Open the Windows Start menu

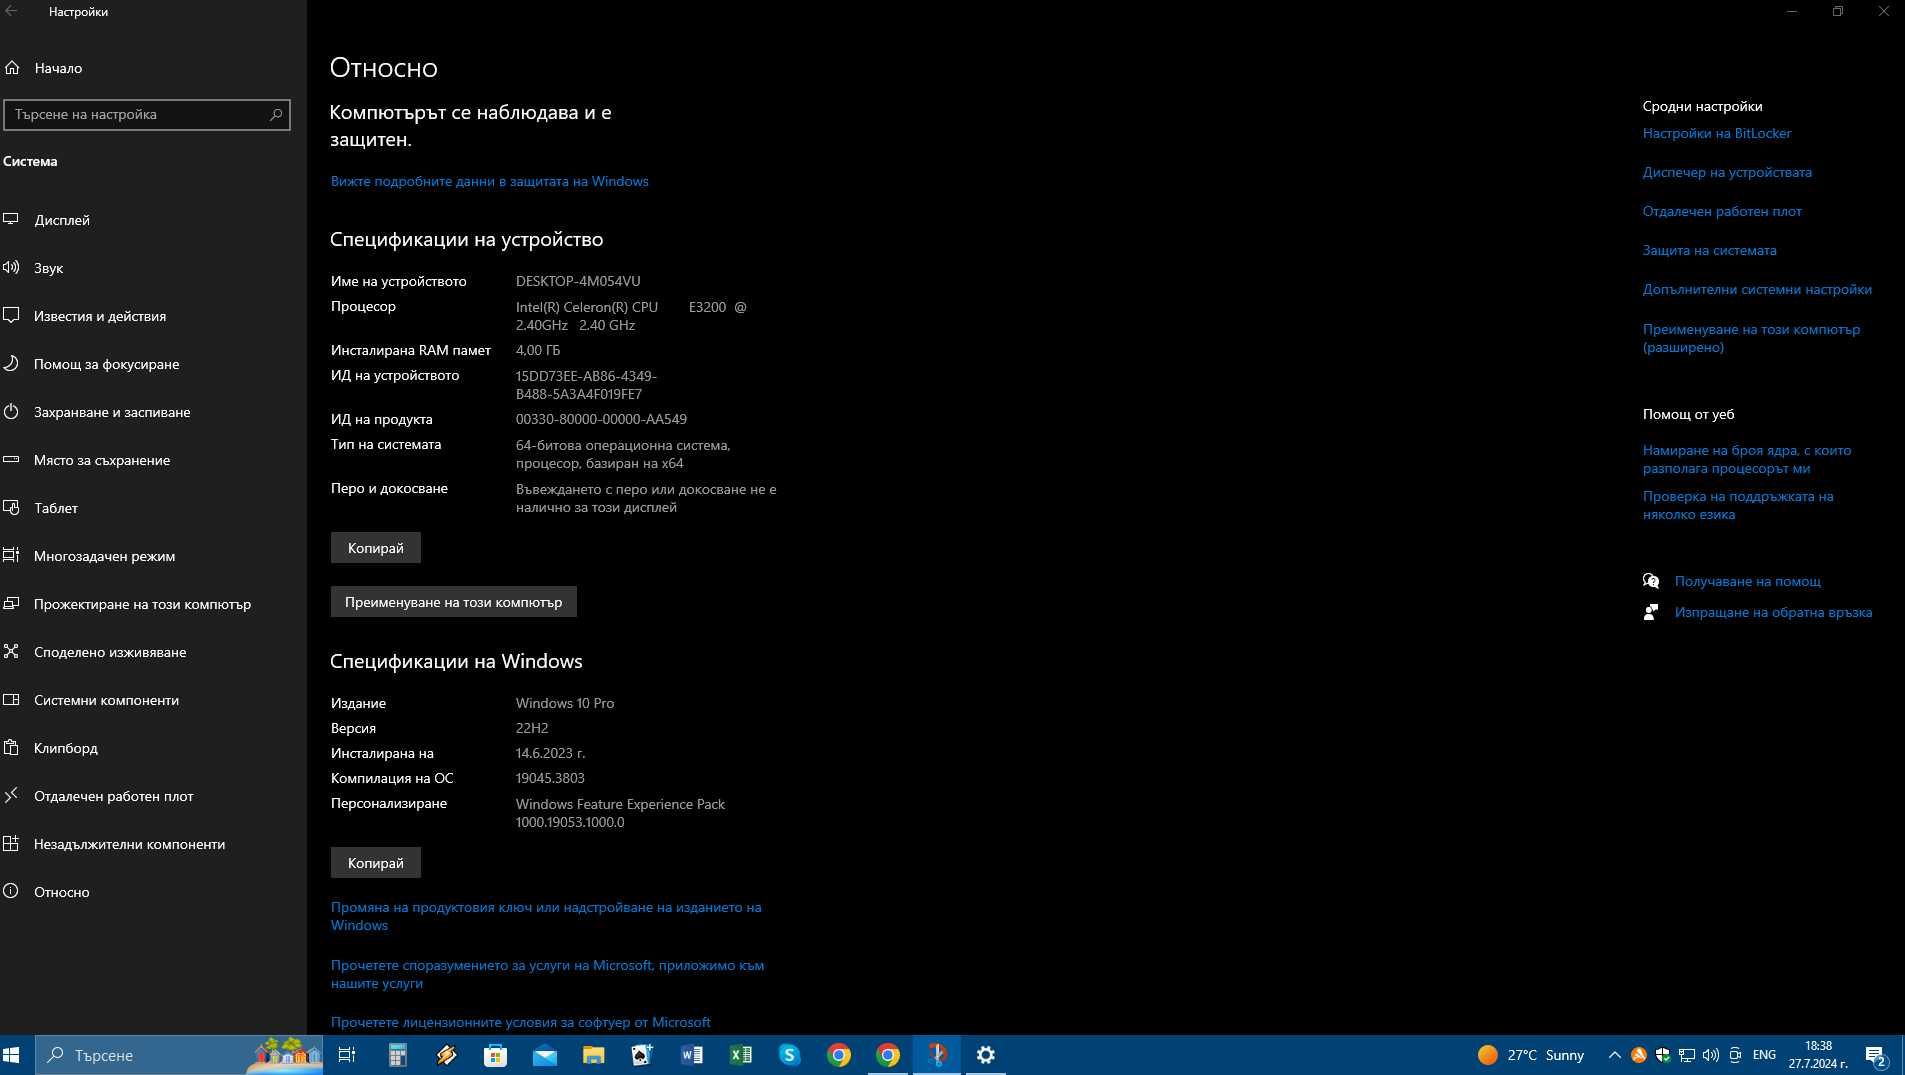[x=12, y=1055]
